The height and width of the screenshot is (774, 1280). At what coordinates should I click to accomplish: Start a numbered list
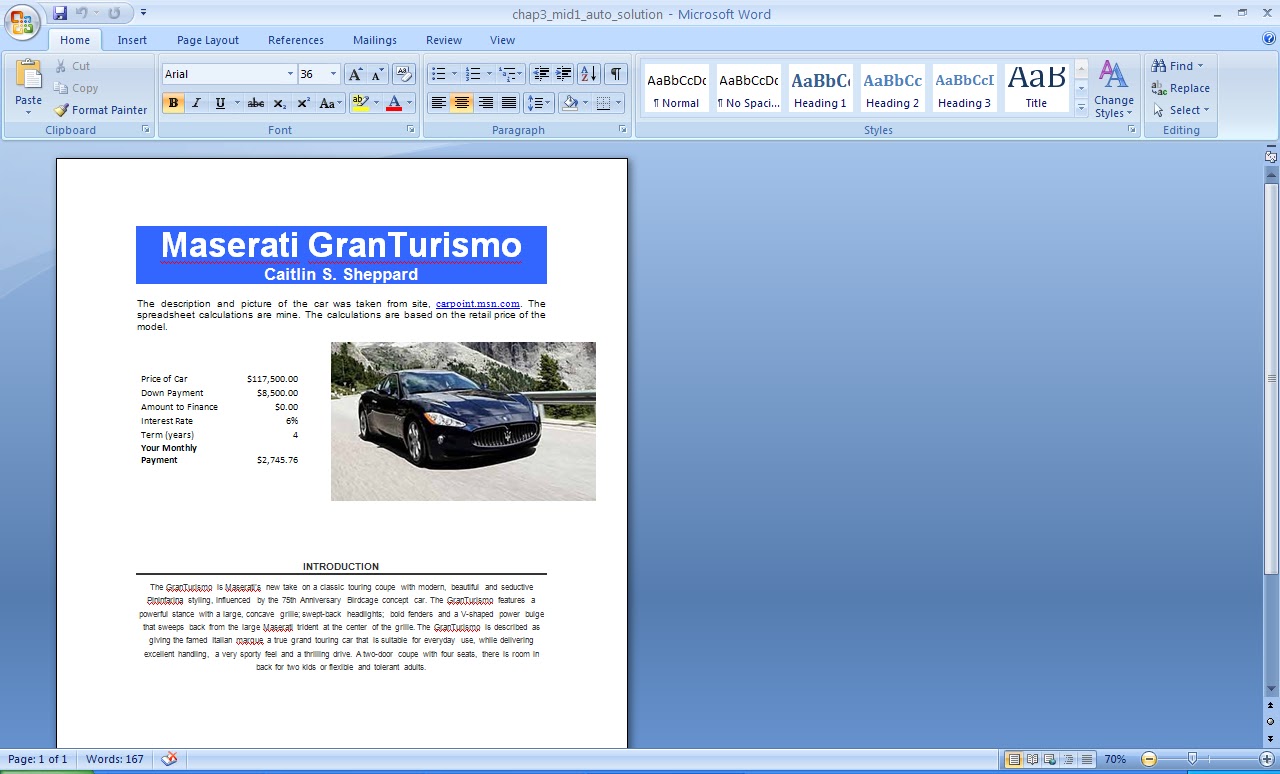[473, 74]
